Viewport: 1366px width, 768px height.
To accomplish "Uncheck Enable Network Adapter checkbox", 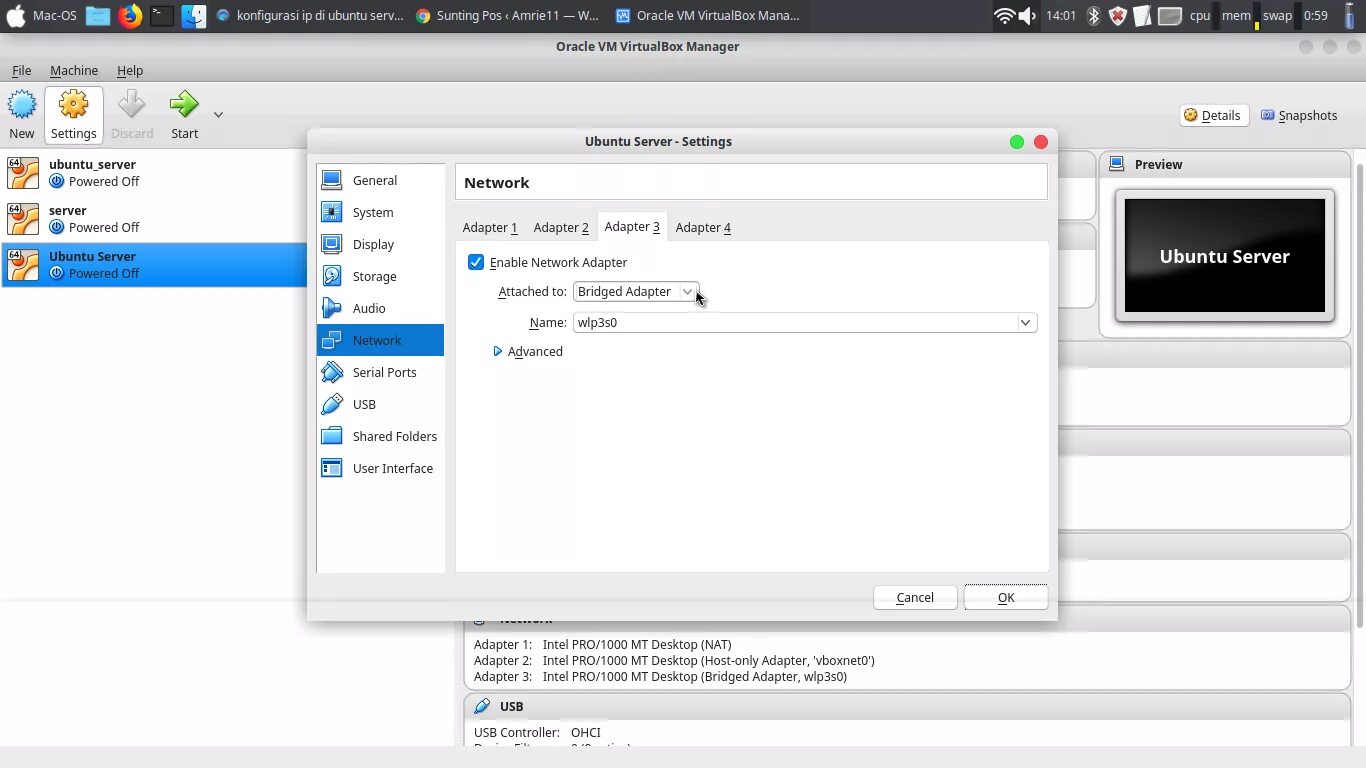I will click(476, 262).
